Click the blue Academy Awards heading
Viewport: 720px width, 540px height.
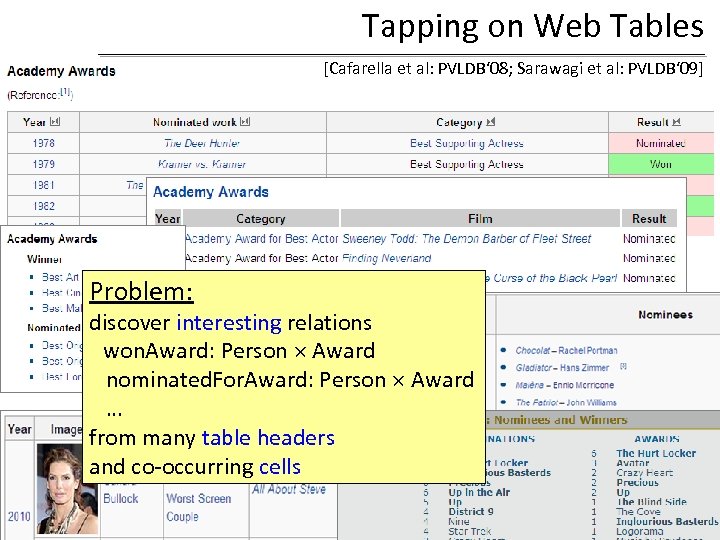[211, 191]
